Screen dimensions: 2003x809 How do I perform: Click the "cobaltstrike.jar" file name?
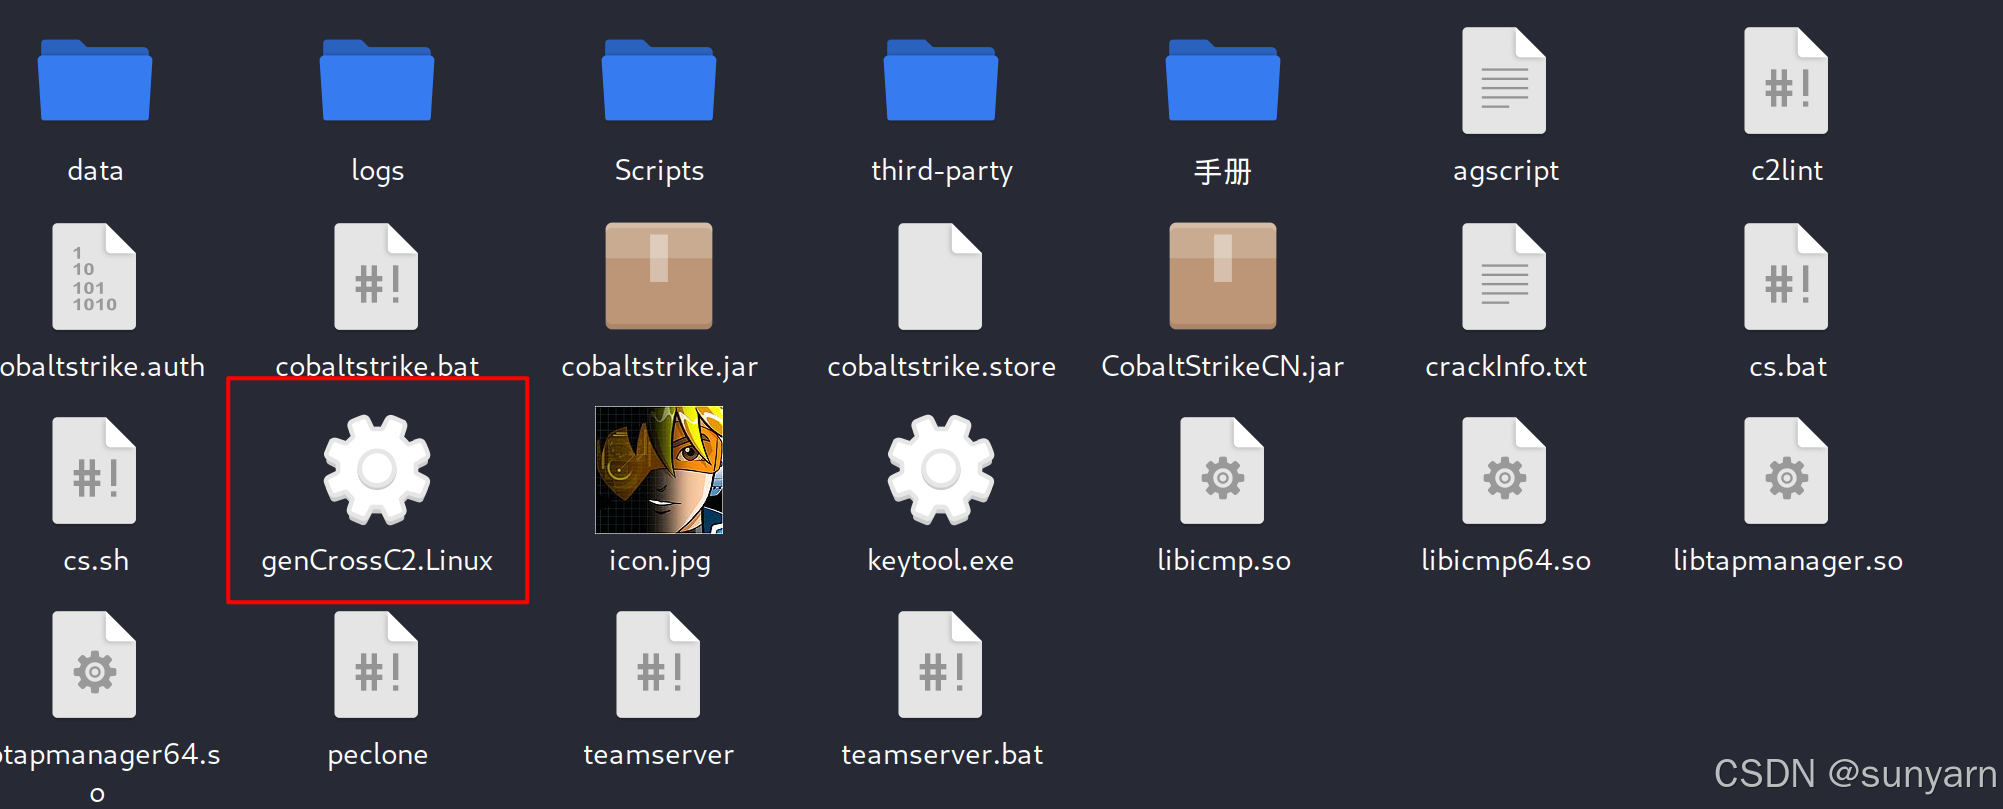[x=659, y=368]
